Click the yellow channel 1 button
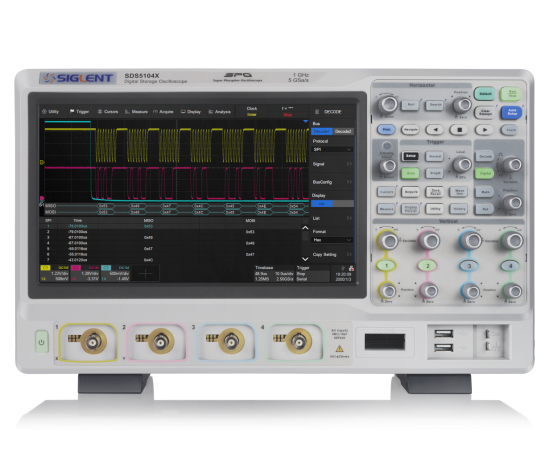The width and height of the screenshot is (553, 455). click(387, 265)
